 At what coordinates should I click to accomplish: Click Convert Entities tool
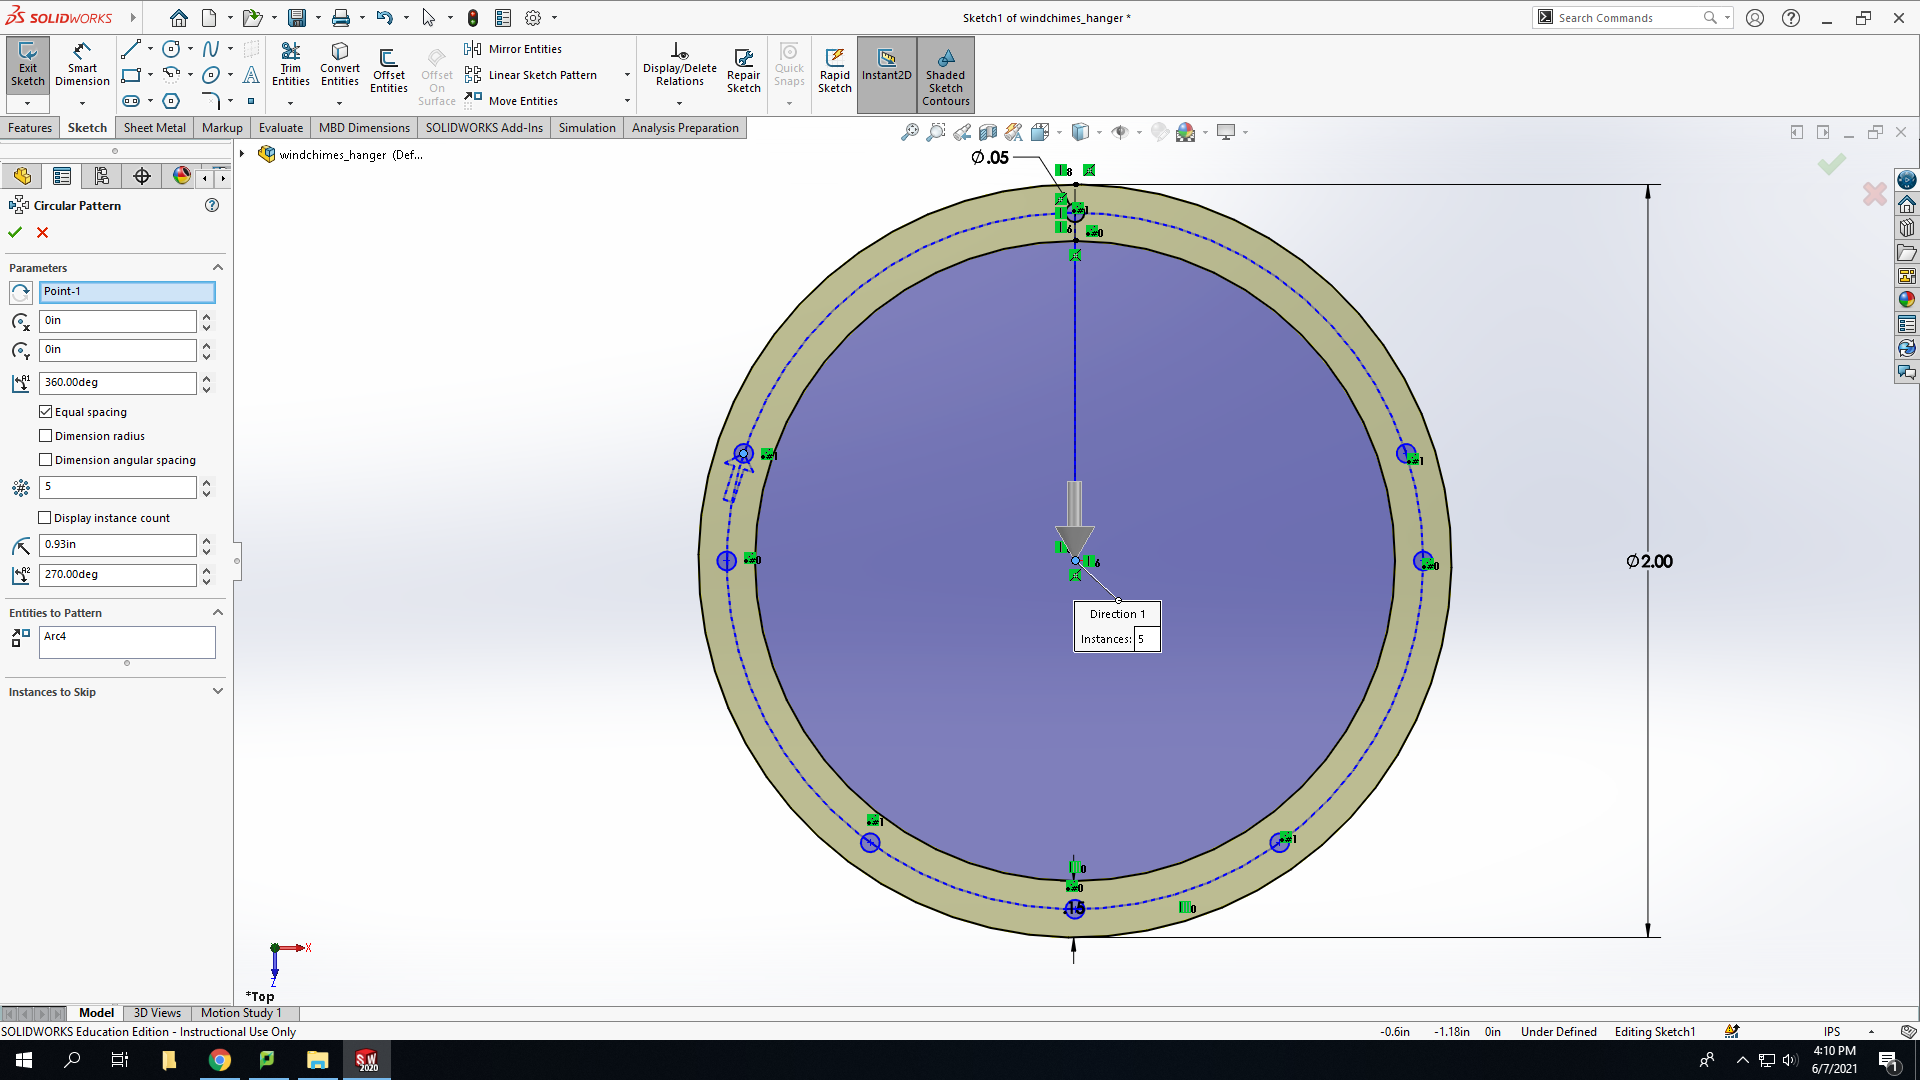tap(340, 66)
